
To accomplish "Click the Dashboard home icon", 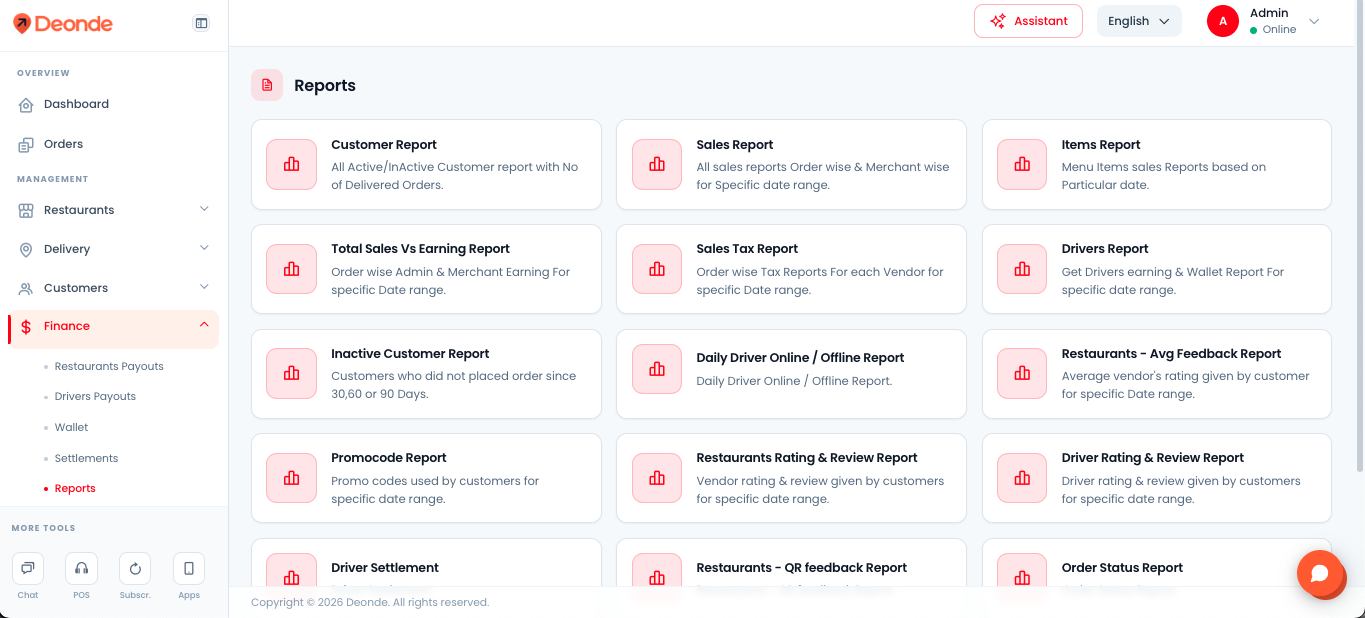I will click(26, 104).
